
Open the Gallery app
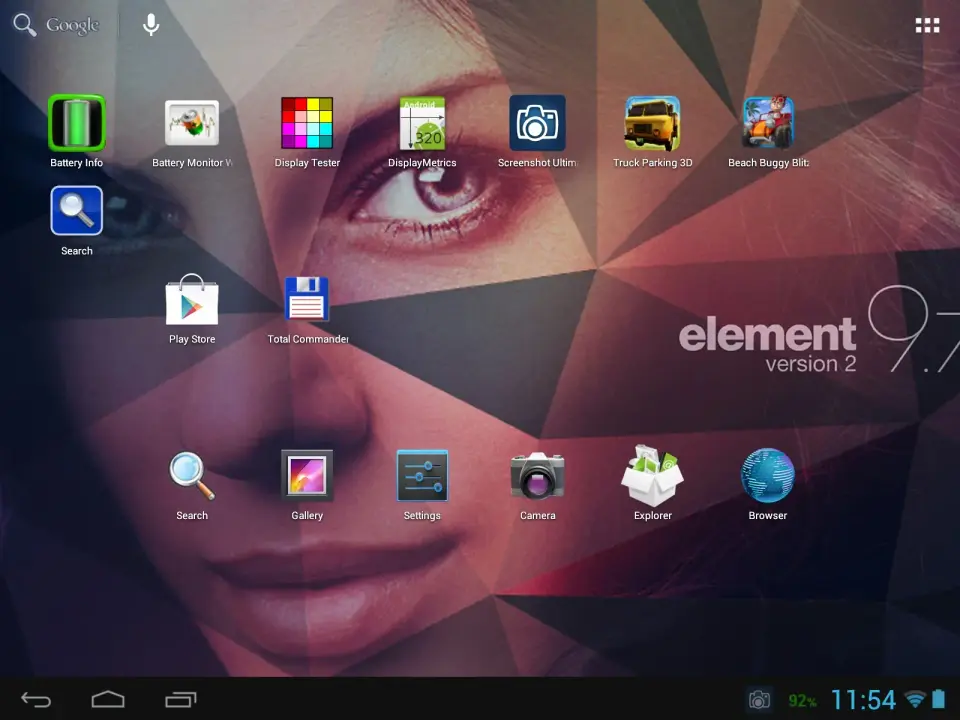307,476
